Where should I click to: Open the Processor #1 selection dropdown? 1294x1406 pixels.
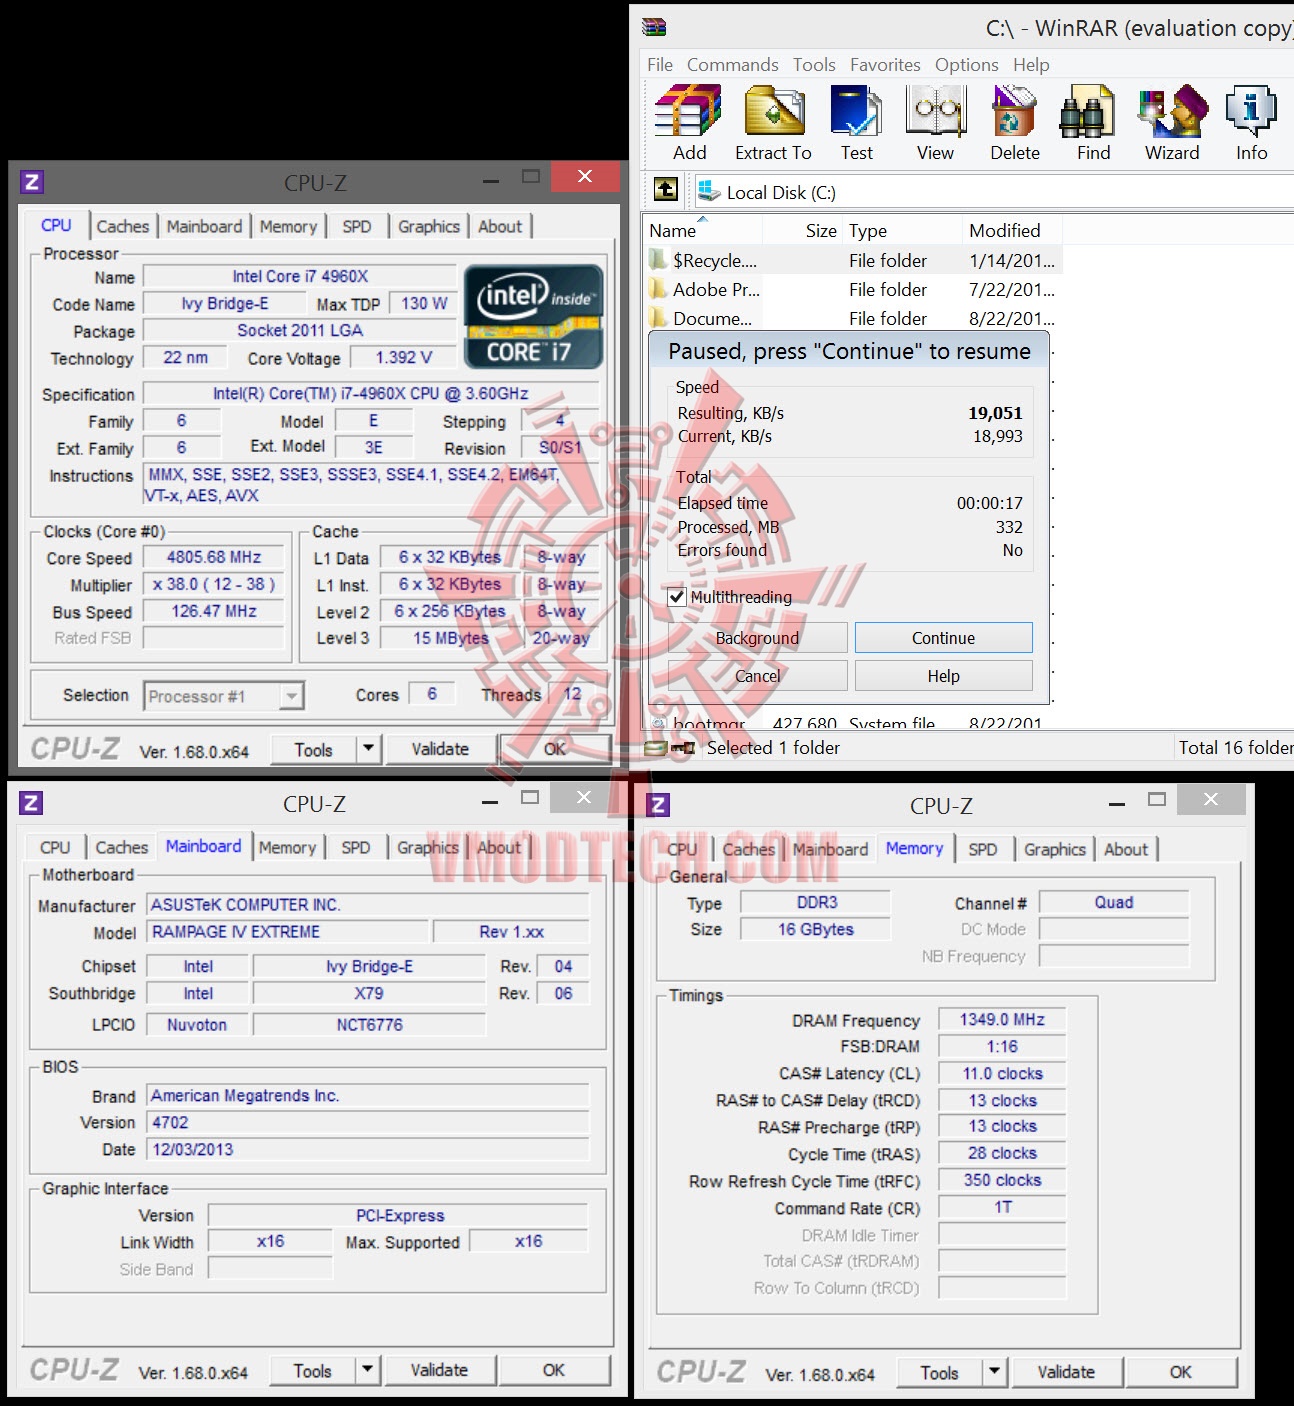coord(292,696)
